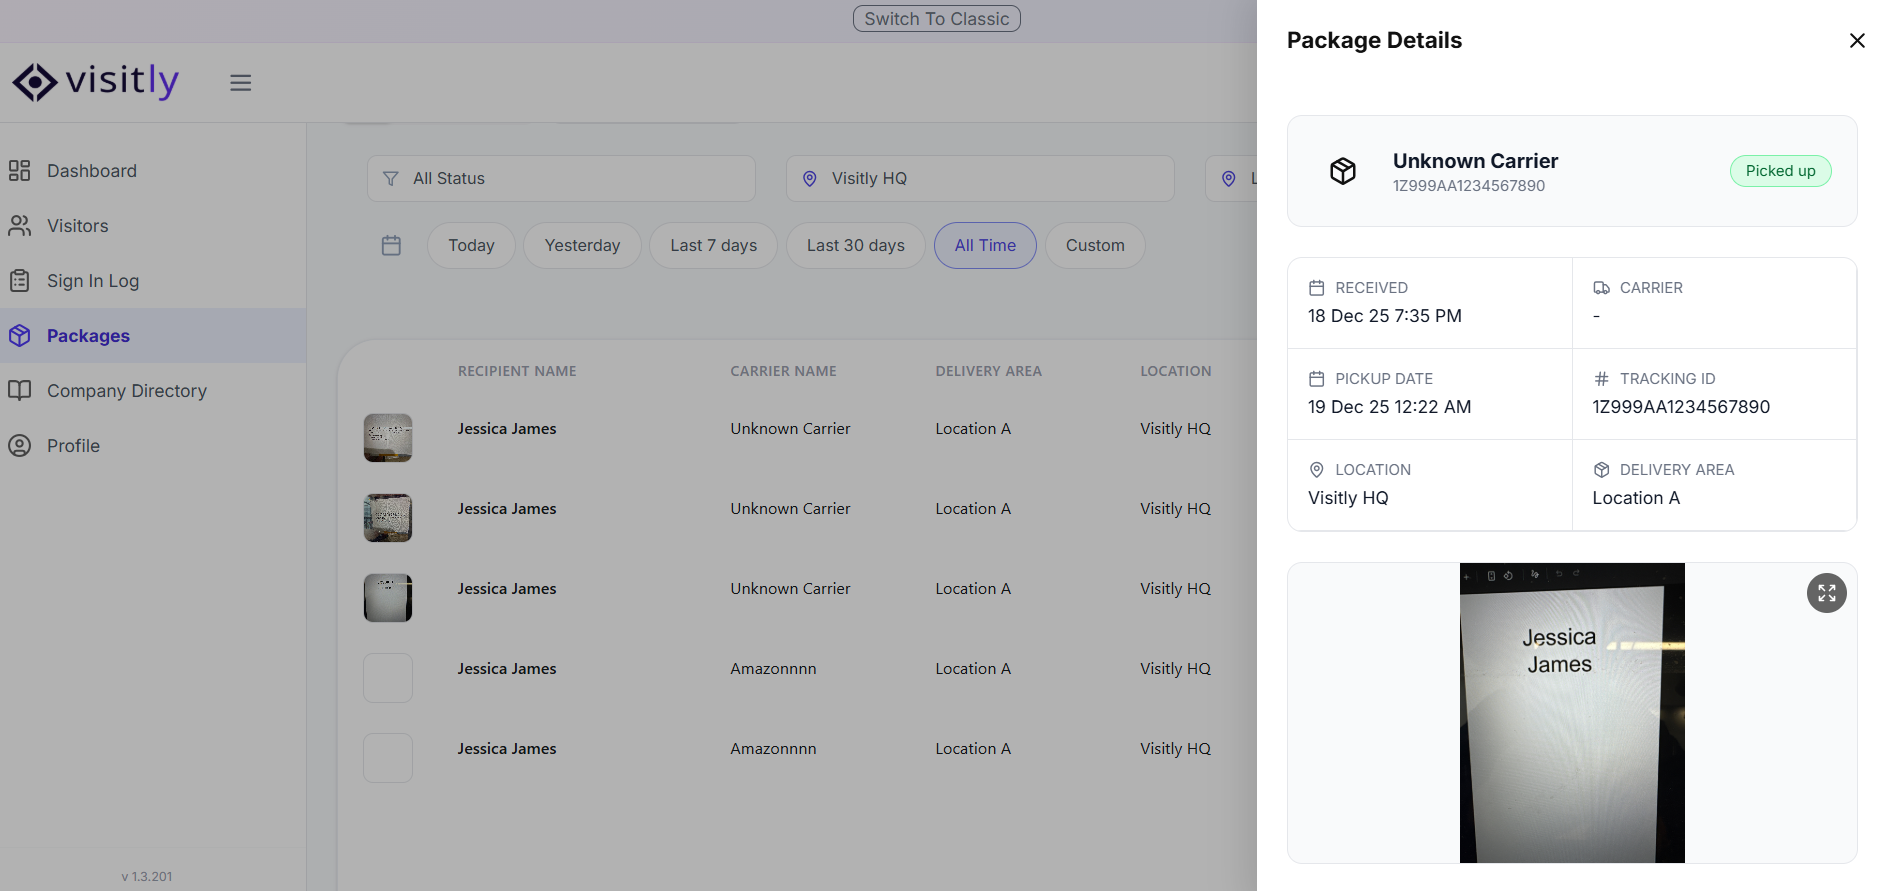This screenshot has height=891, width=1887.
Task: Click Location A in third table row
Action: coord(973,589)
